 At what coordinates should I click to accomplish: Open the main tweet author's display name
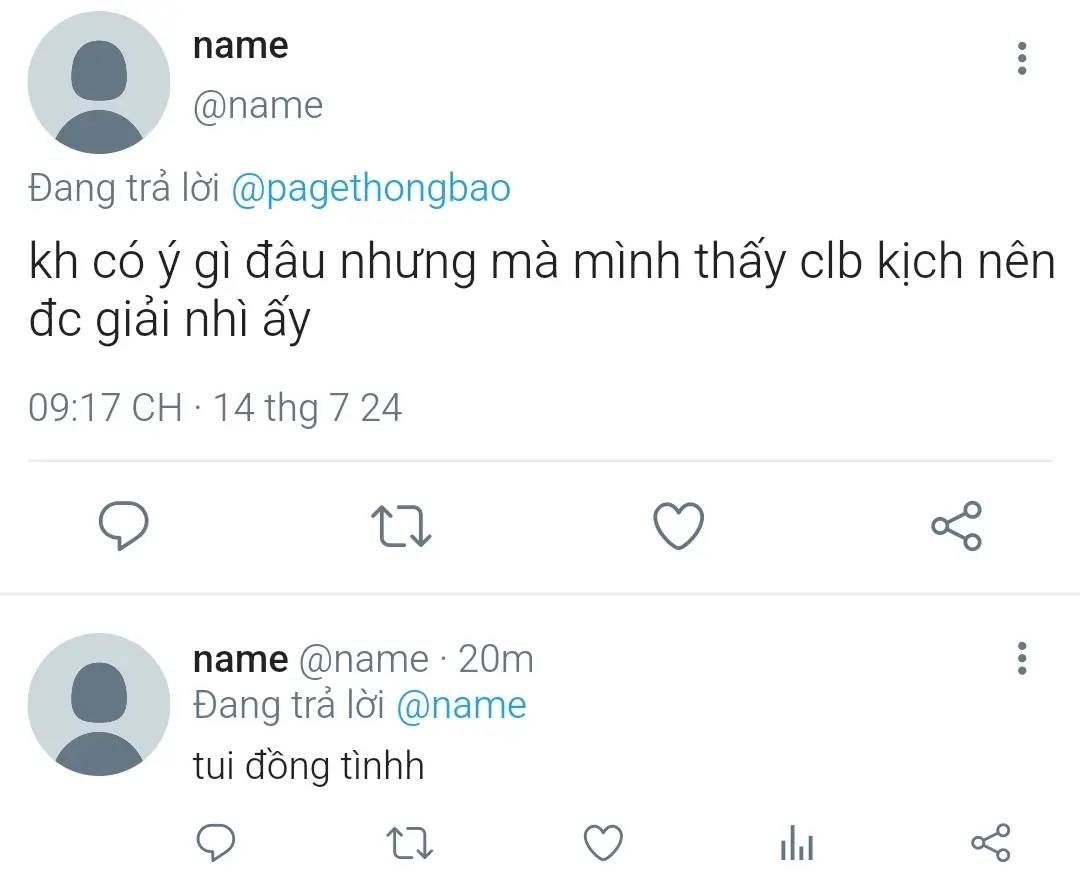click(x=240, y=45)
